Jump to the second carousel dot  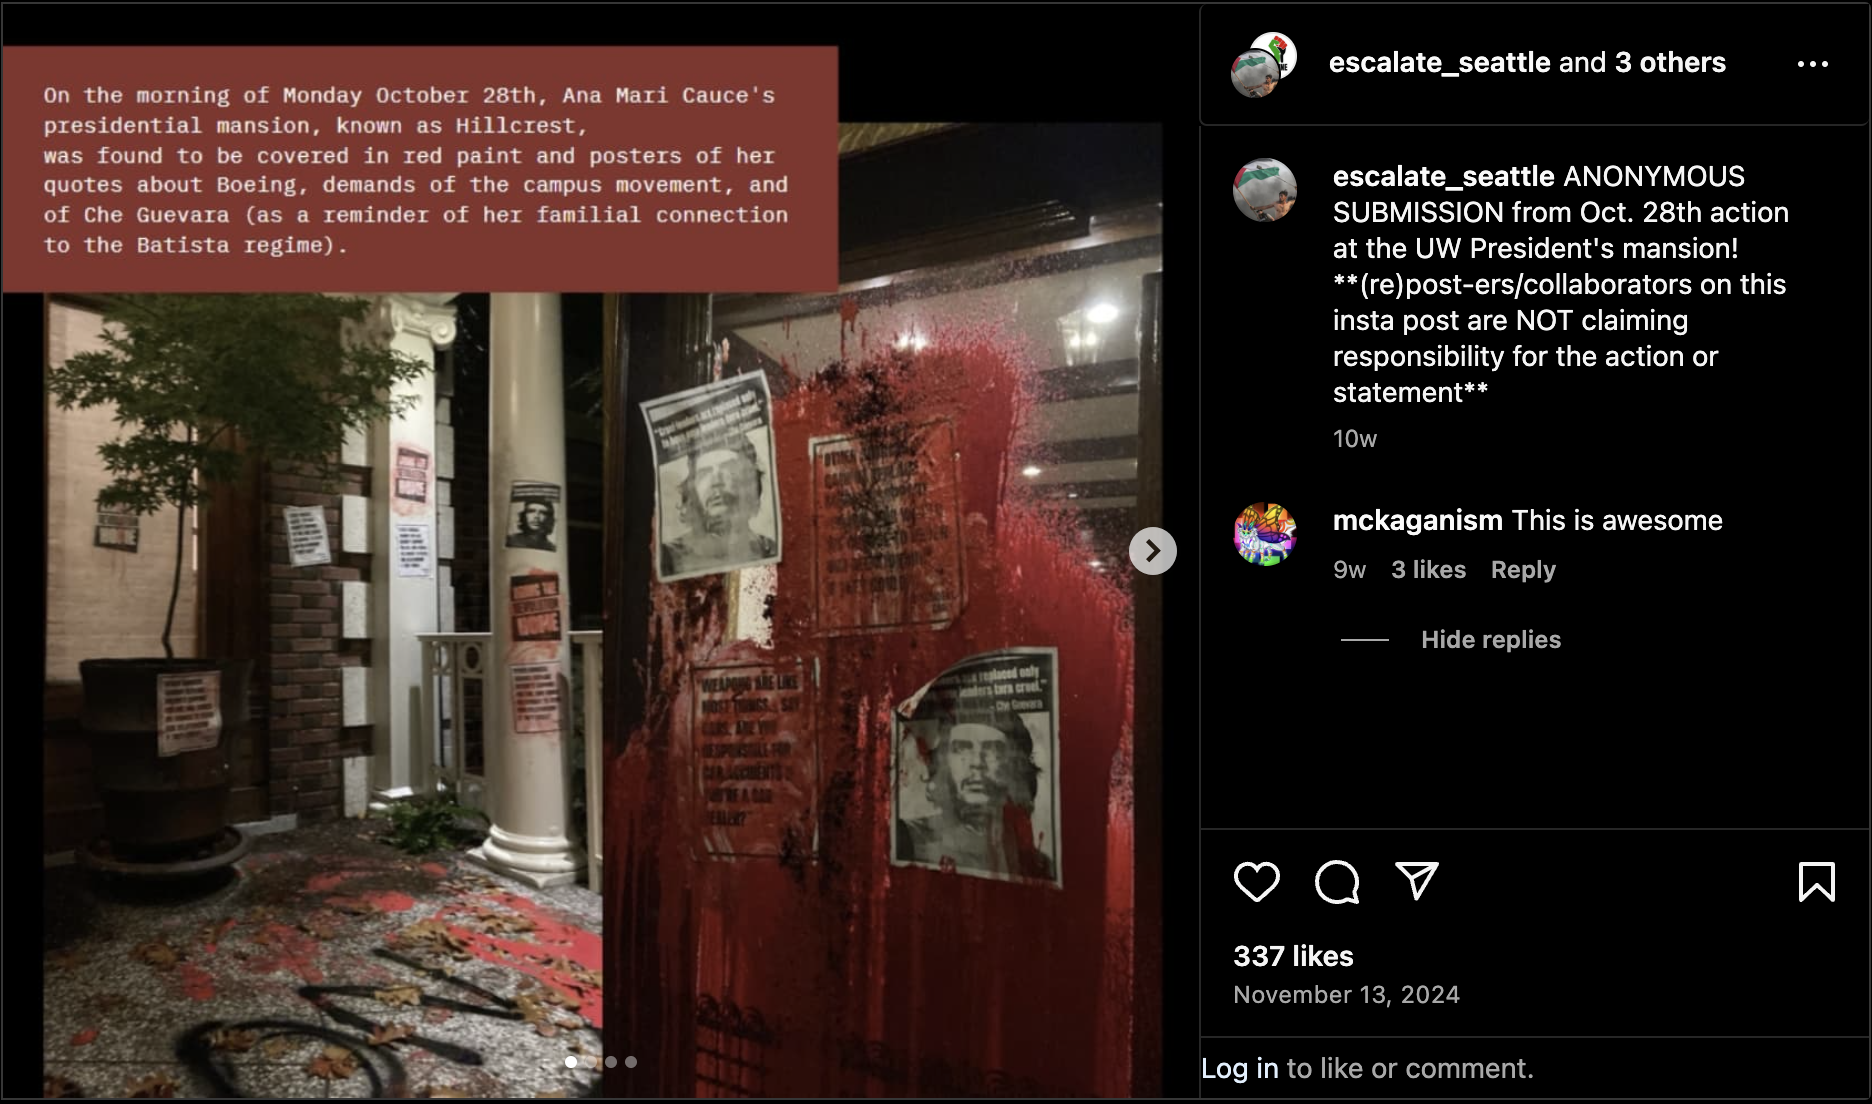point(590,1062)
